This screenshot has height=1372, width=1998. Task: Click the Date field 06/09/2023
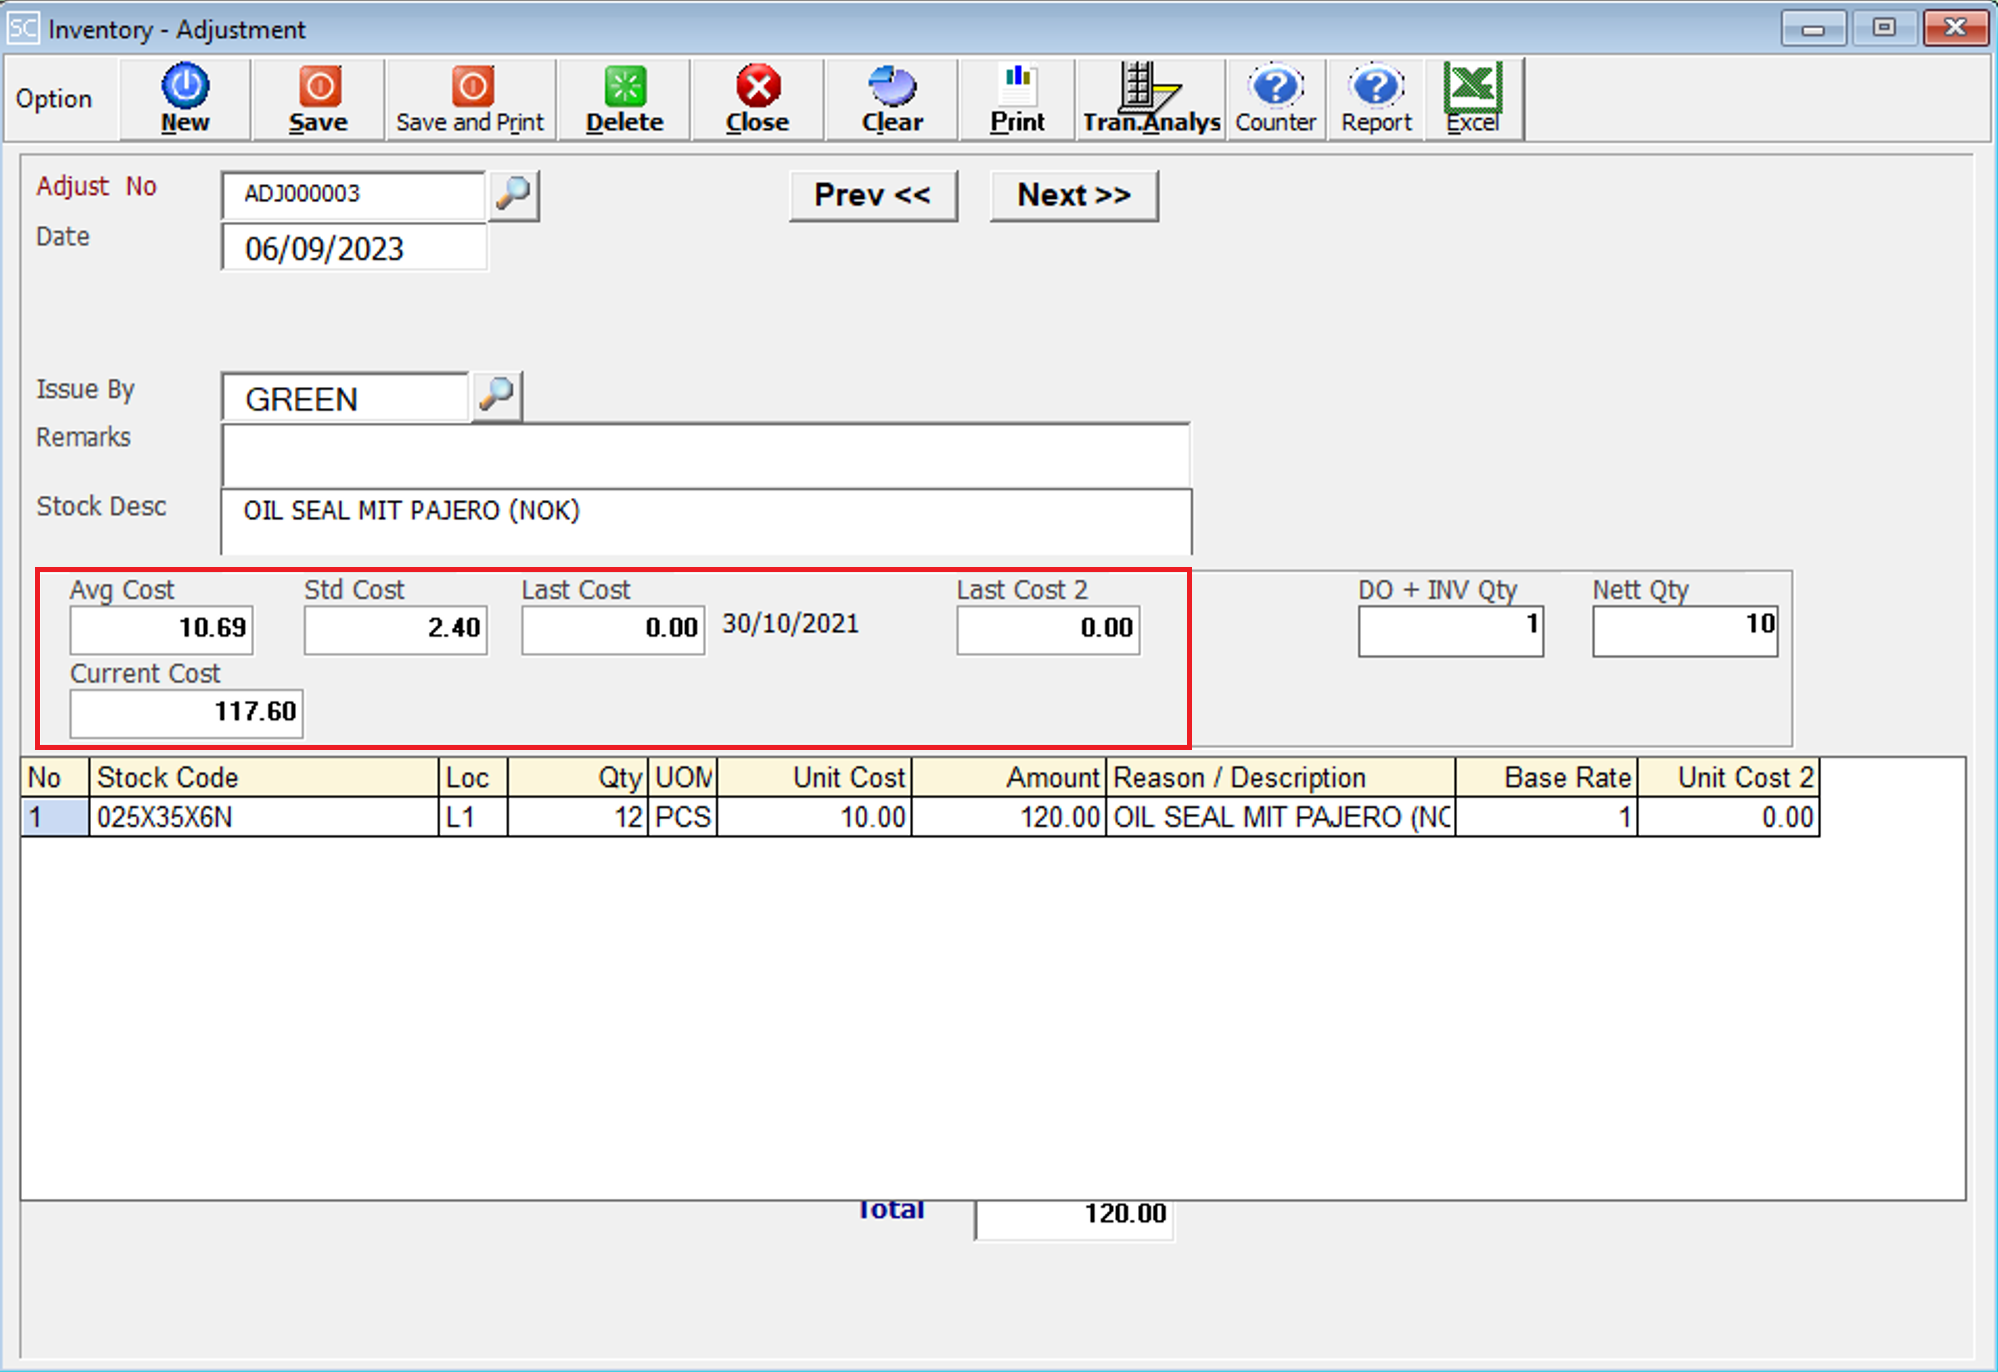(354, 248)
